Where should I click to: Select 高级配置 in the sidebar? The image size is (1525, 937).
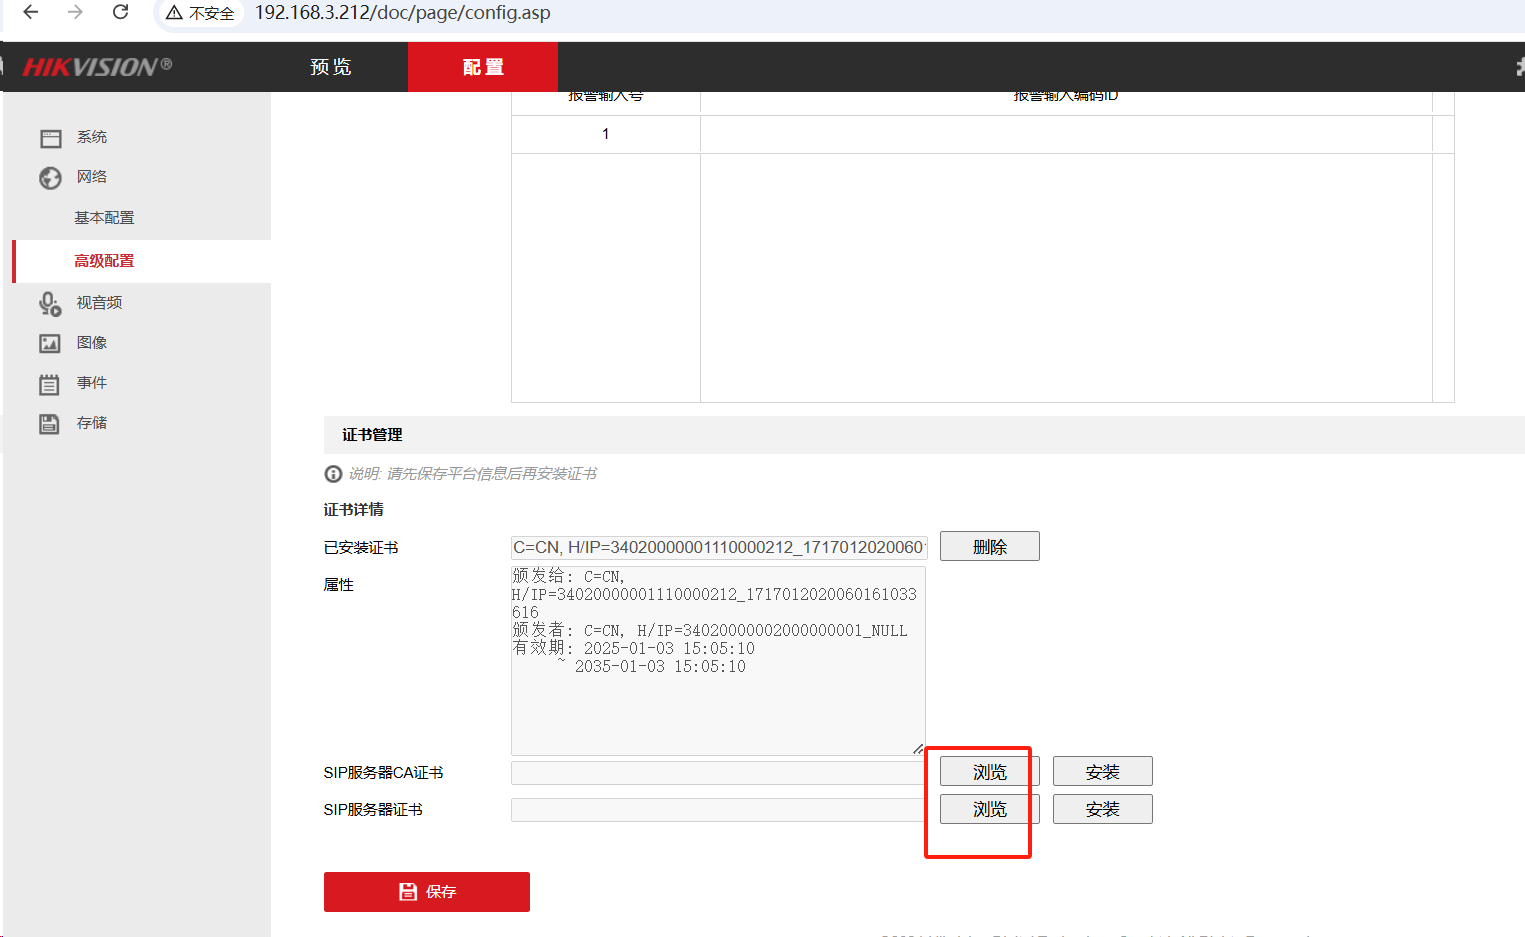click(x=102, y=260)
